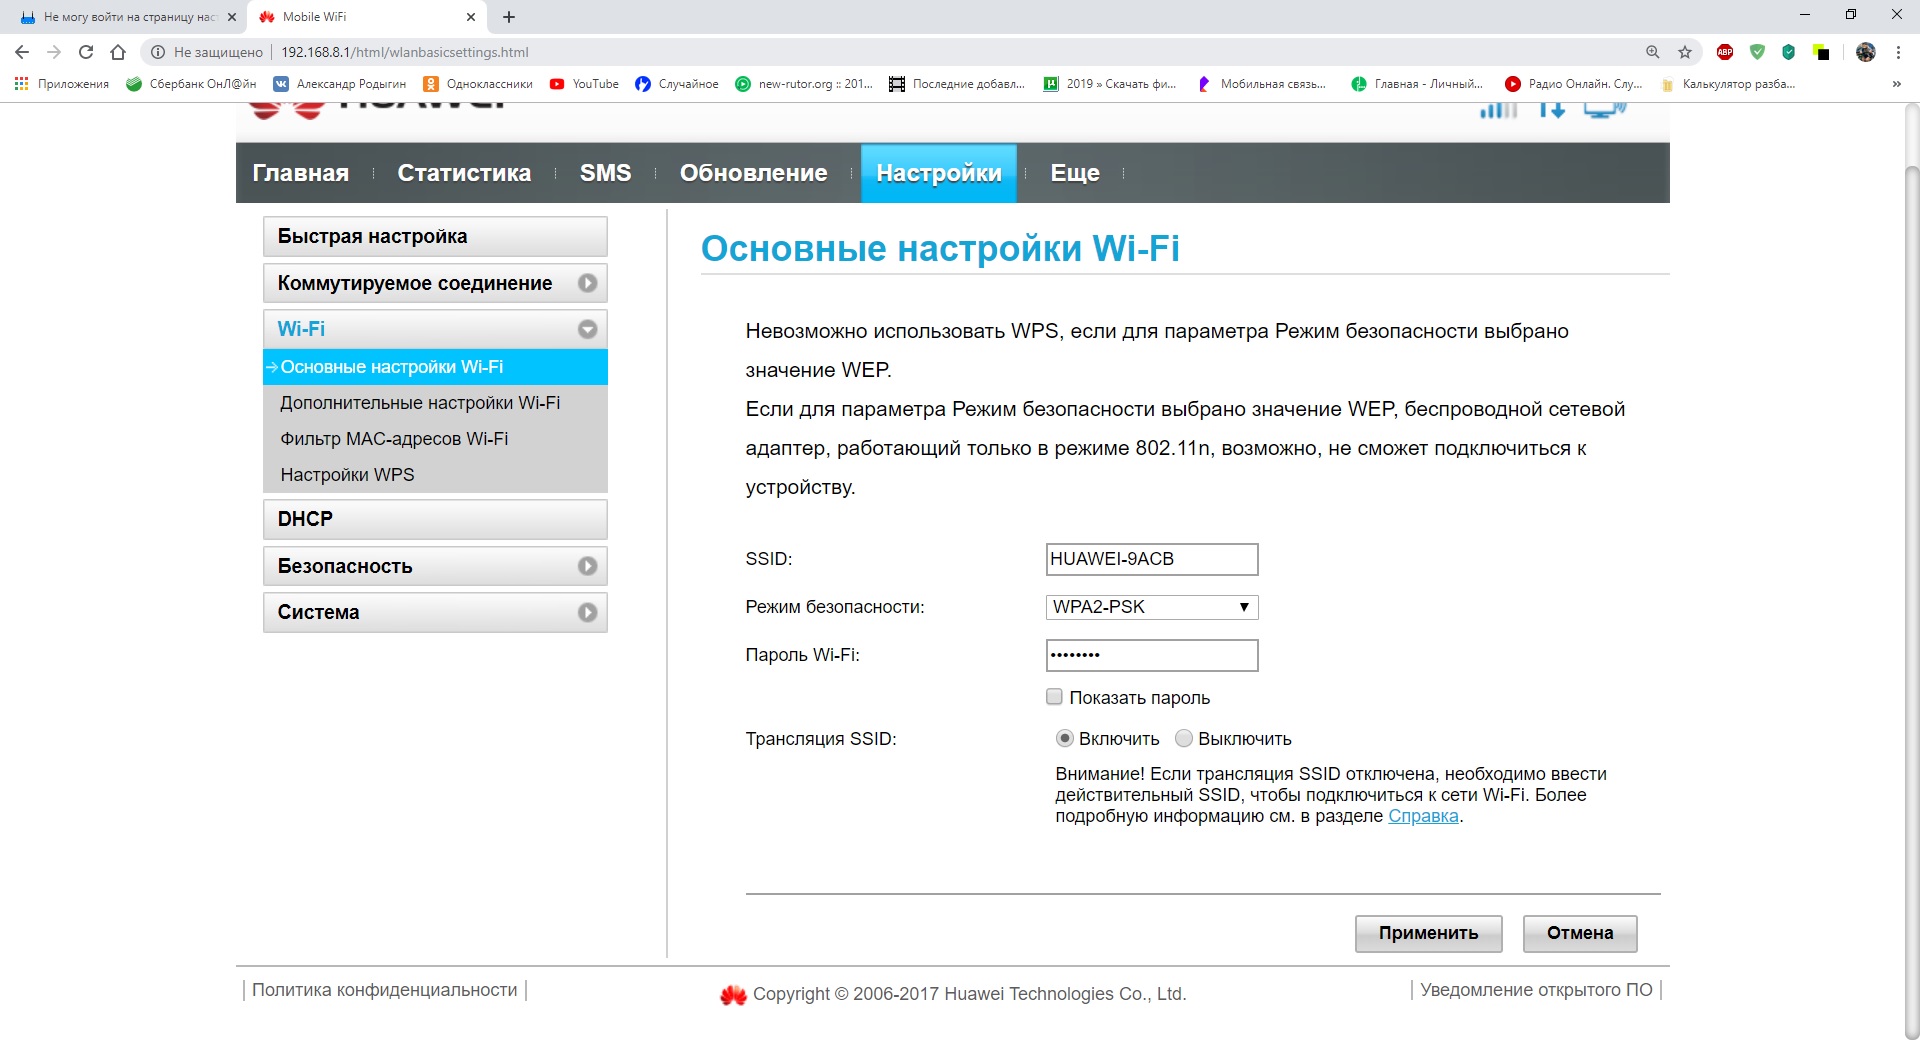
Task: Go back using browser back arrow
Action: [x=22, y=52]
